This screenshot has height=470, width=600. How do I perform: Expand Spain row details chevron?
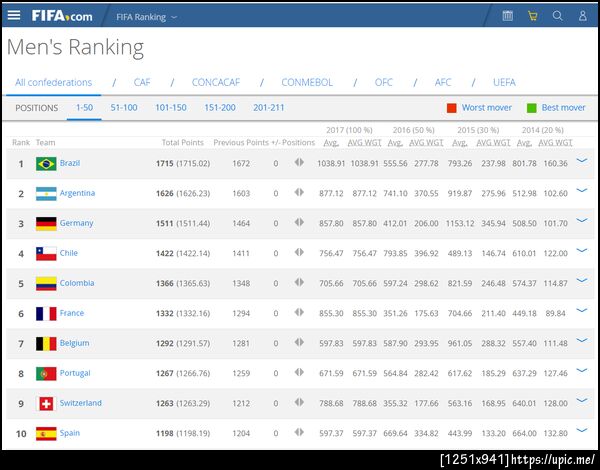point(582,431)
